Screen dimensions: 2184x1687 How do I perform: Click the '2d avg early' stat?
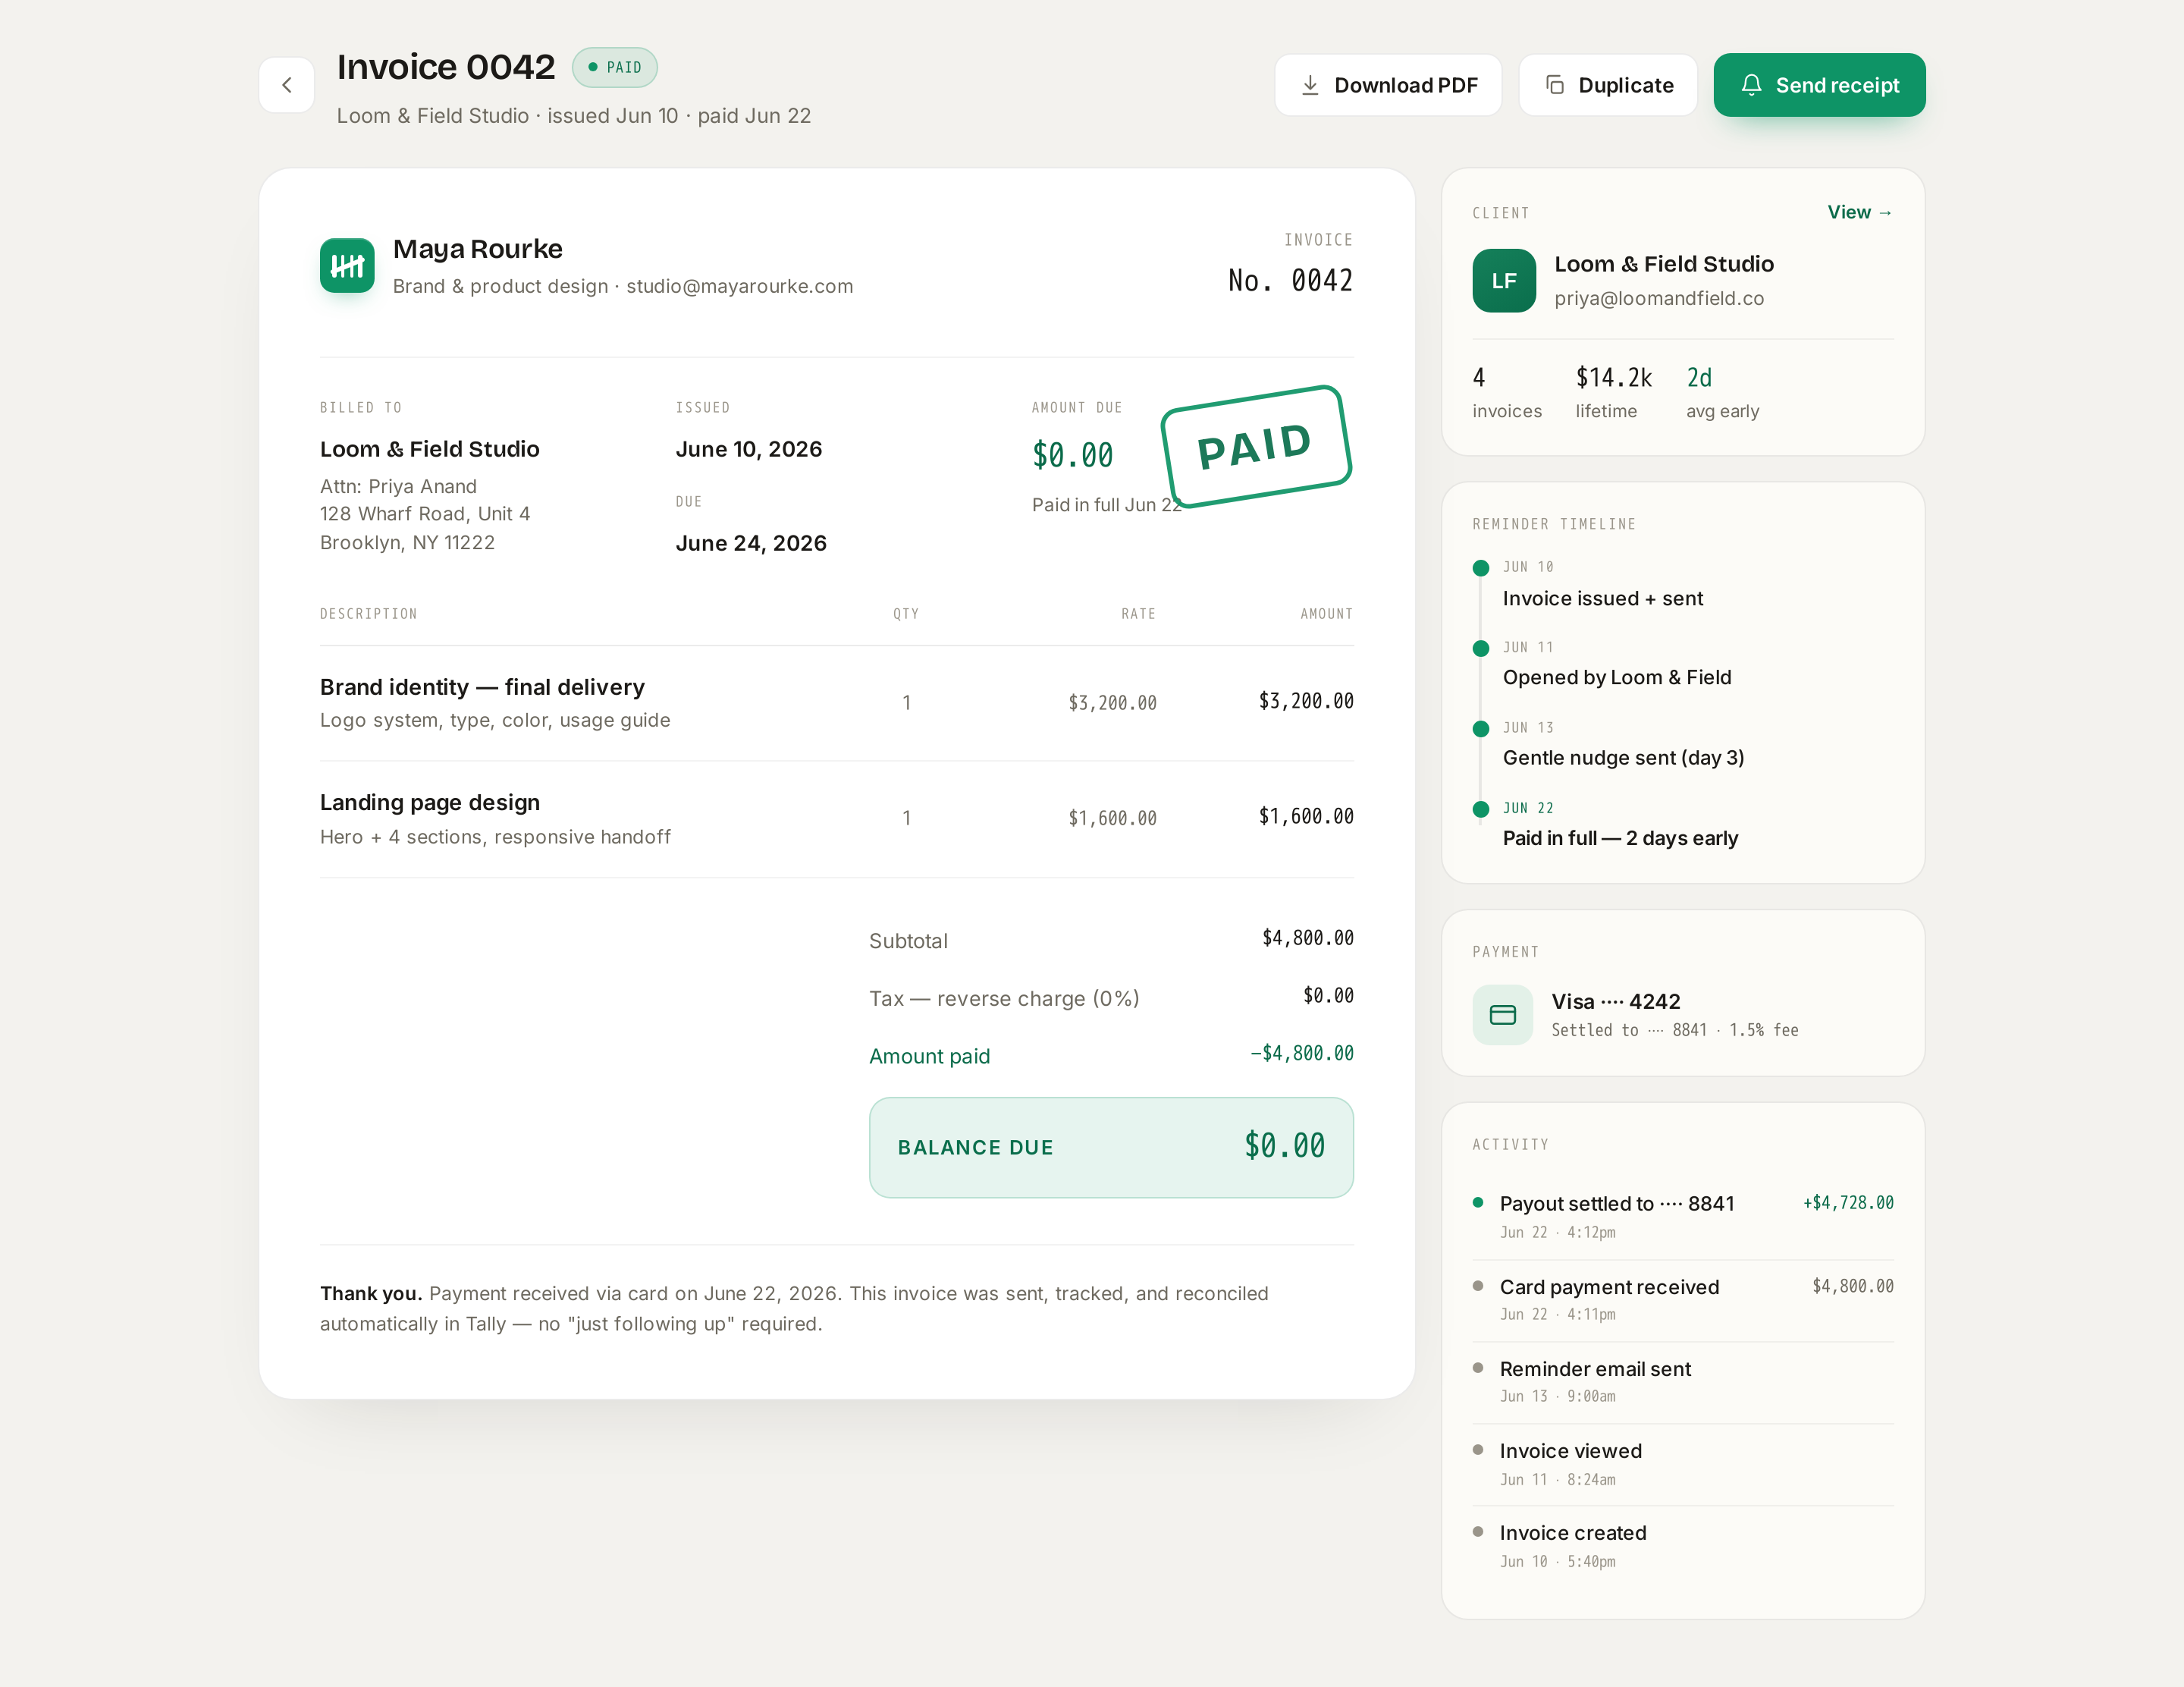click(x=1723, y=392)
